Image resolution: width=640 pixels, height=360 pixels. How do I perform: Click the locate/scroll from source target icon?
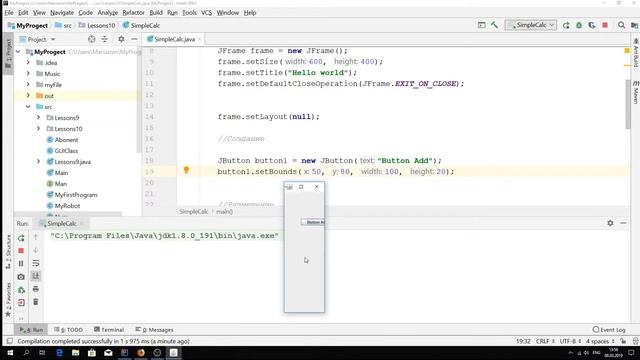pyautogui.click(x=91, y=39)
